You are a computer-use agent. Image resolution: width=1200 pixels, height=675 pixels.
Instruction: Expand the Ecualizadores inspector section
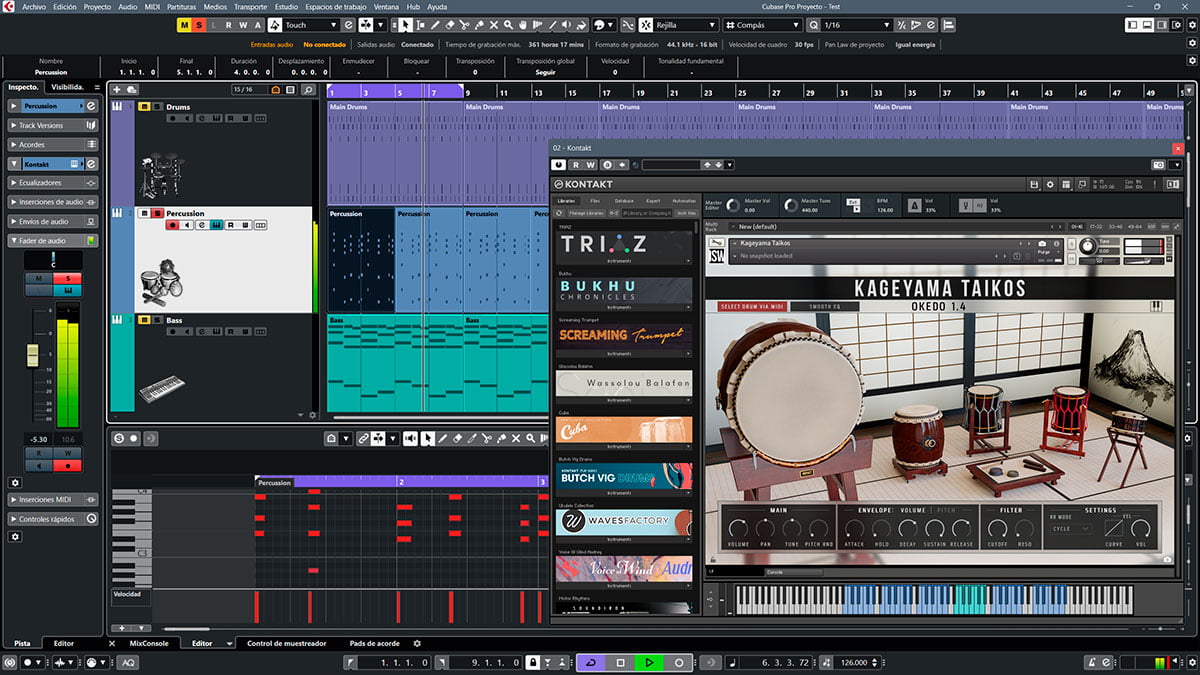53,183
